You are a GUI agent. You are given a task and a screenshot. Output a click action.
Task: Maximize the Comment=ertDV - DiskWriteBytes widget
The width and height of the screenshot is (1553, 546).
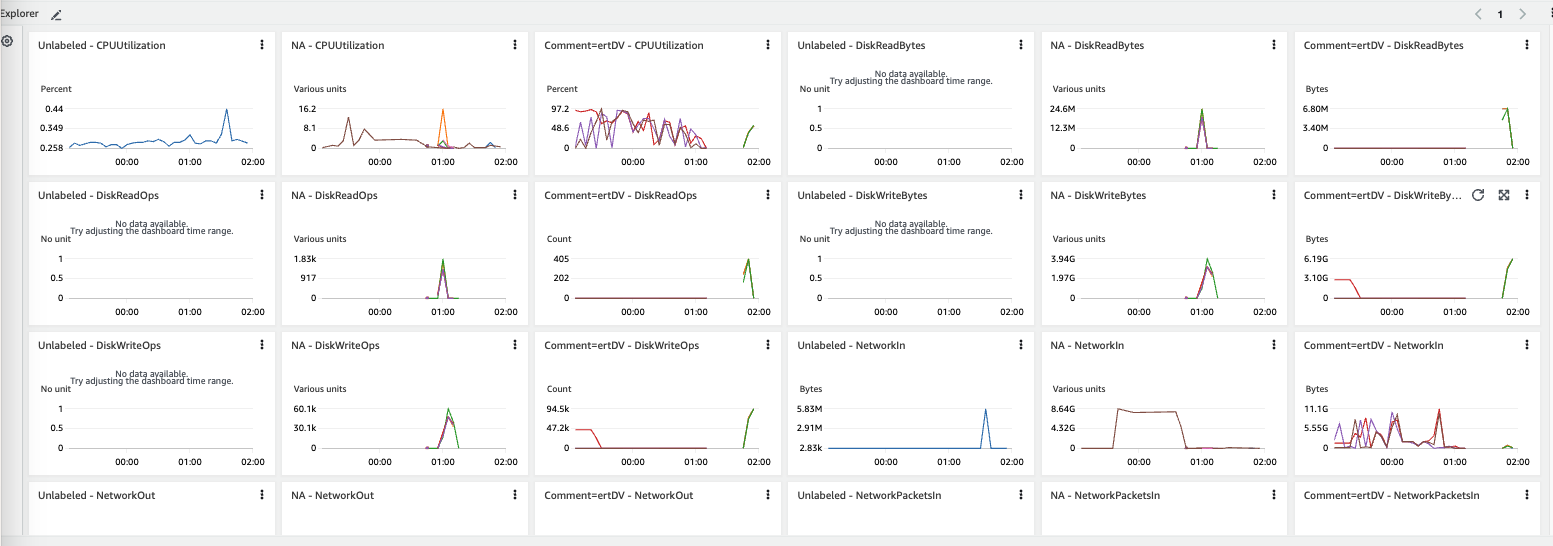pyautogui.click(x=1503, y=195)
